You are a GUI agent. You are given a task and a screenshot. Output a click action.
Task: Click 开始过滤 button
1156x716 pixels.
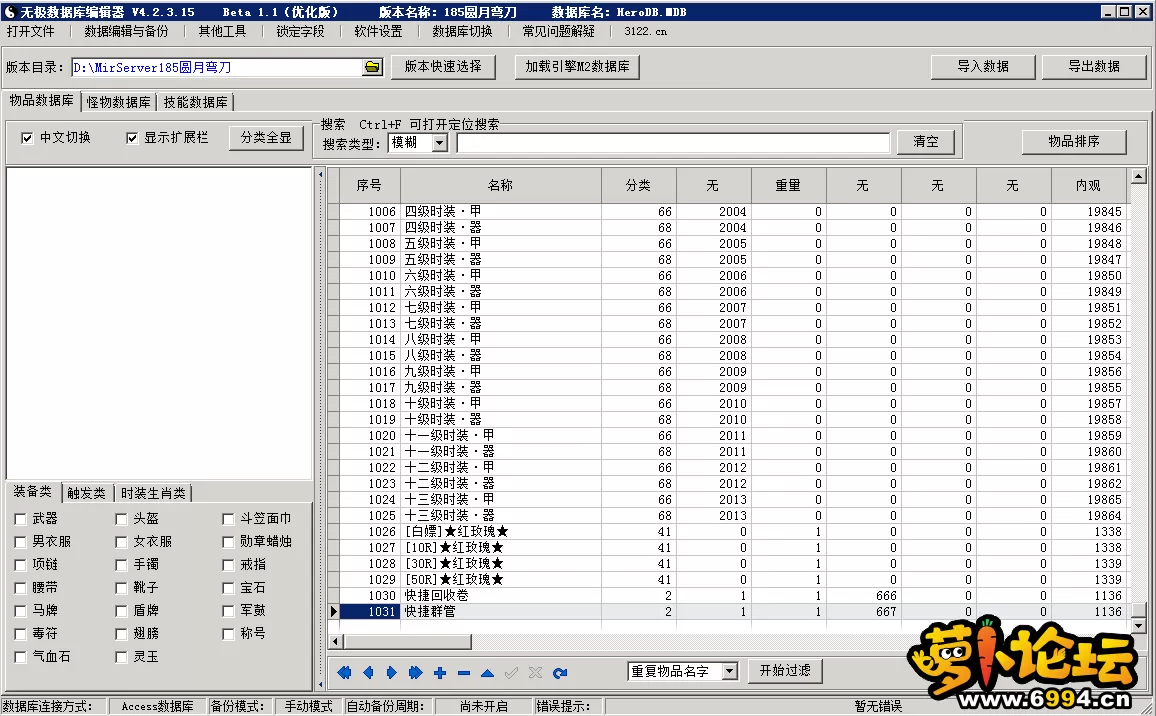point(785,670)
